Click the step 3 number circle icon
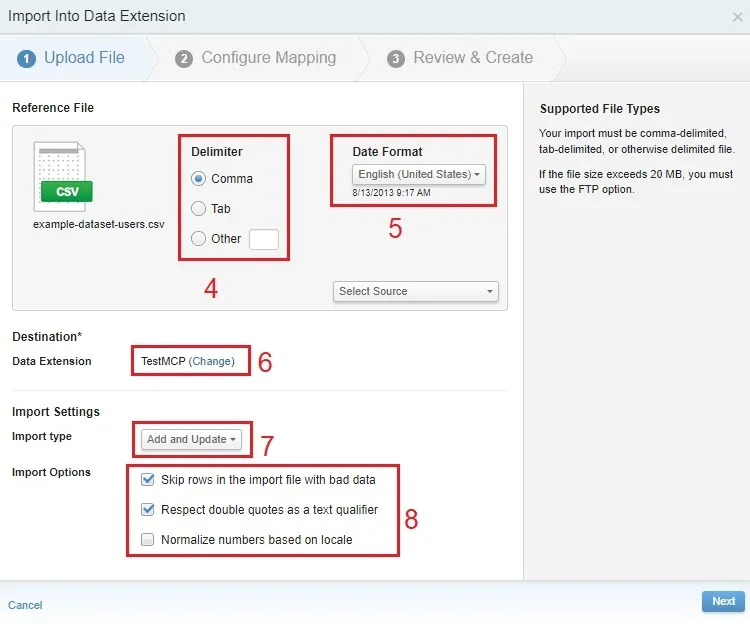Viewport: 750px width, 624px height. (x=396, y=58)
